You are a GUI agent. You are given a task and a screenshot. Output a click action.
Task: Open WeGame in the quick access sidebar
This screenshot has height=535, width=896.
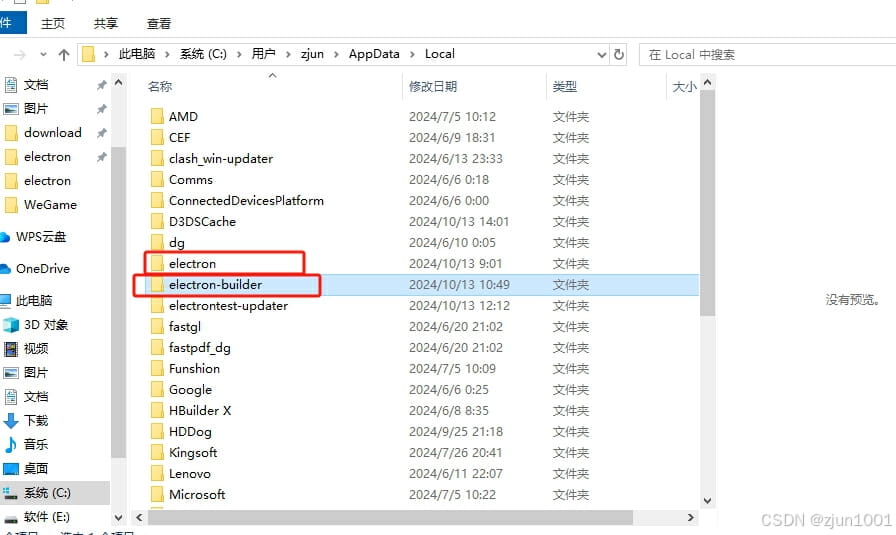(50, 205)
